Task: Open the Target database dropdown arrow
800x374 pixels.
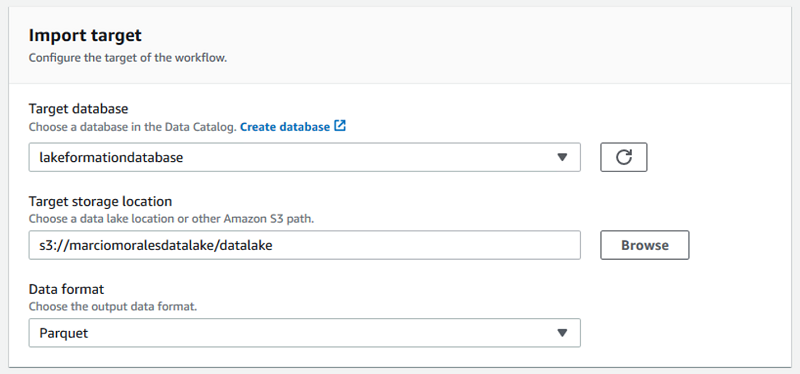Action: click(562, 157)
